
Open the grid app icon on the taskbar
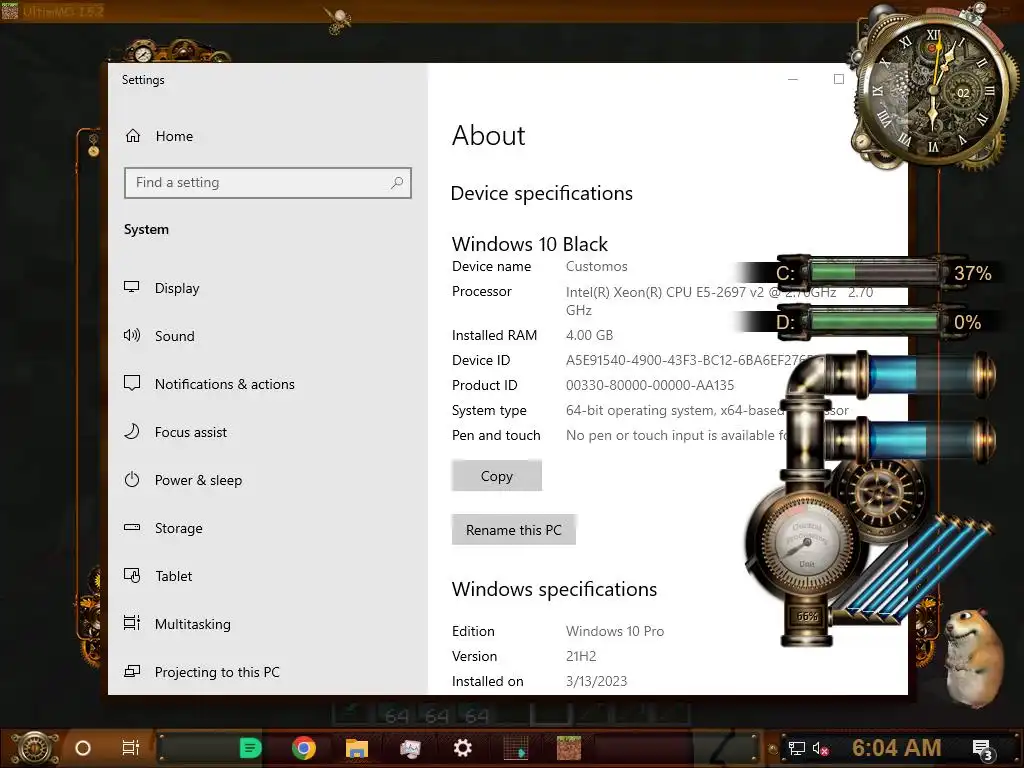coord(515,748)
